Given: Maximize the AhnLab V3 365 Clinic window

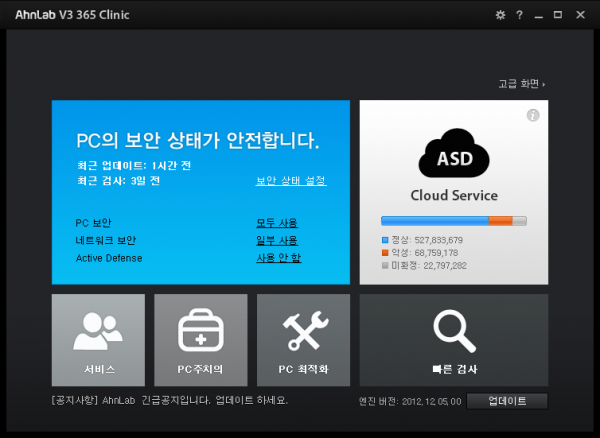Looking at the screenshot, I should (x=558, y=15).
